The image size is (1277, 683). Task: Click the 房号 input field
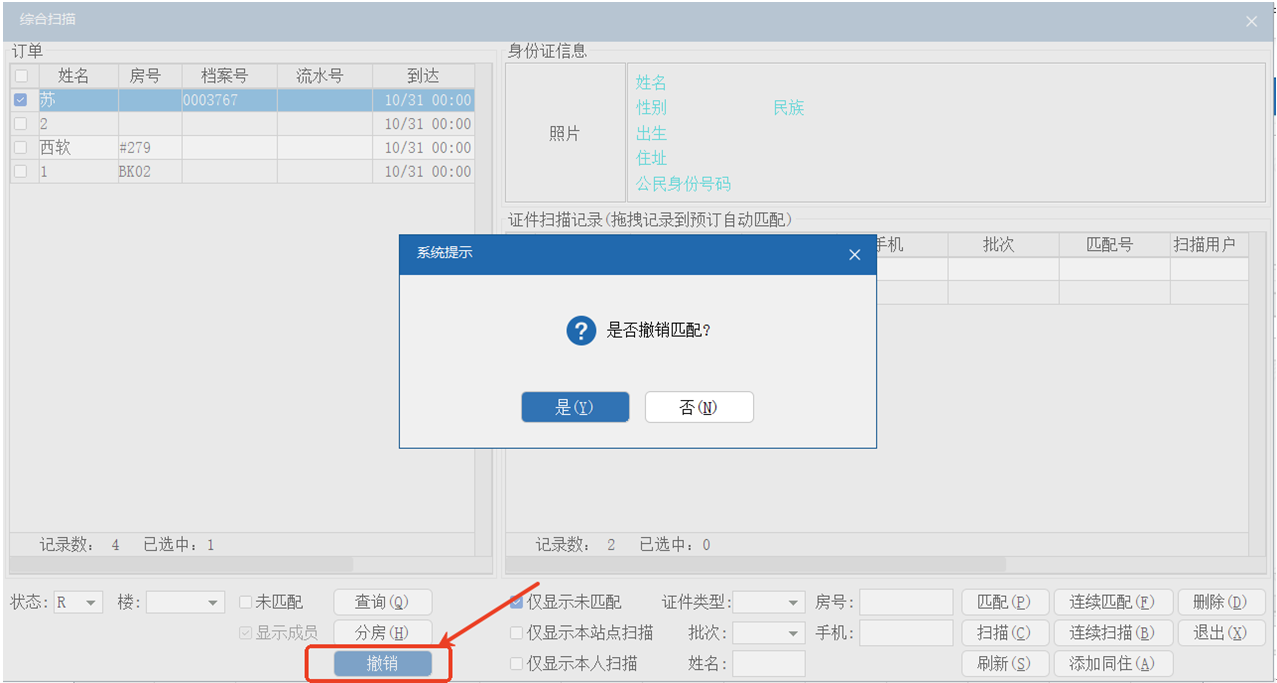906,602
